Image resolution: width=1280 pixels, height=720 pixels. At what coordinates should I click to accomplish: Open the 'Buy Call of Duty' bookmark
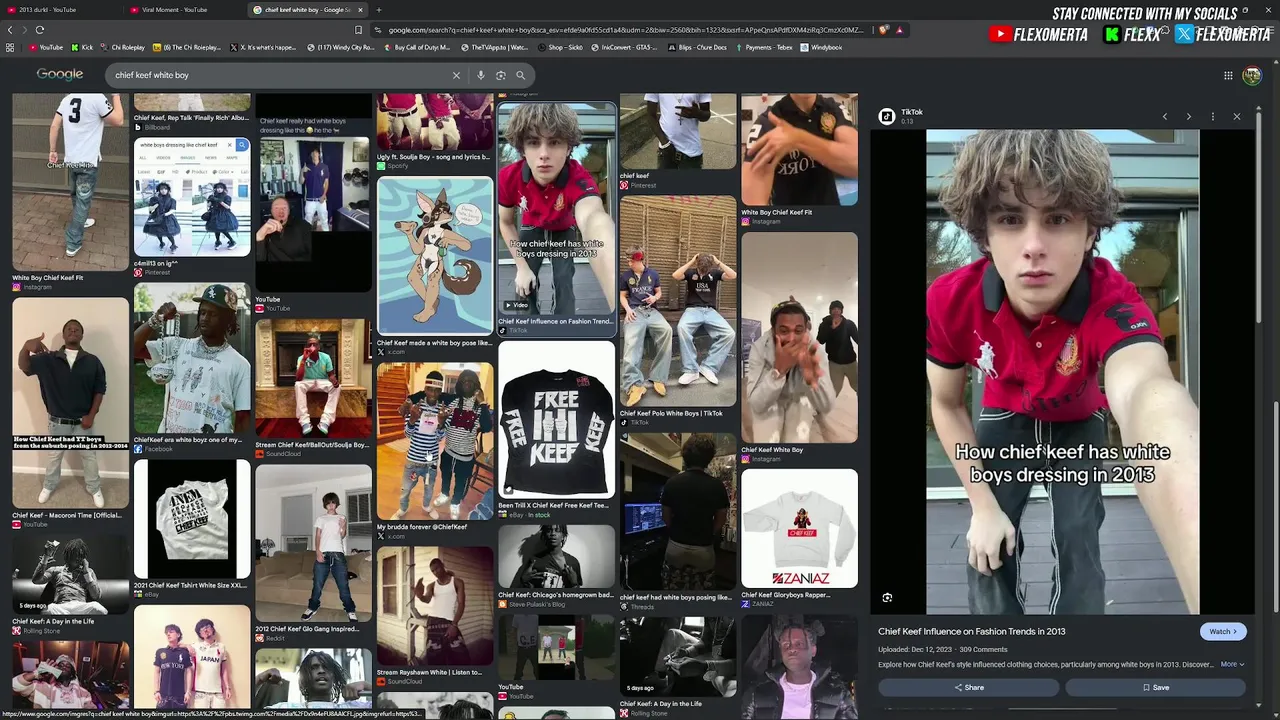[417, 47]
